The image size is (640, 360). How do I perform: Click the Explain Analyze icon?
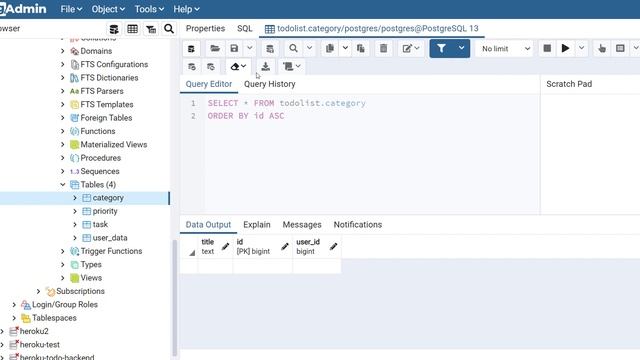pyautogui.click(x=620, y=49)
